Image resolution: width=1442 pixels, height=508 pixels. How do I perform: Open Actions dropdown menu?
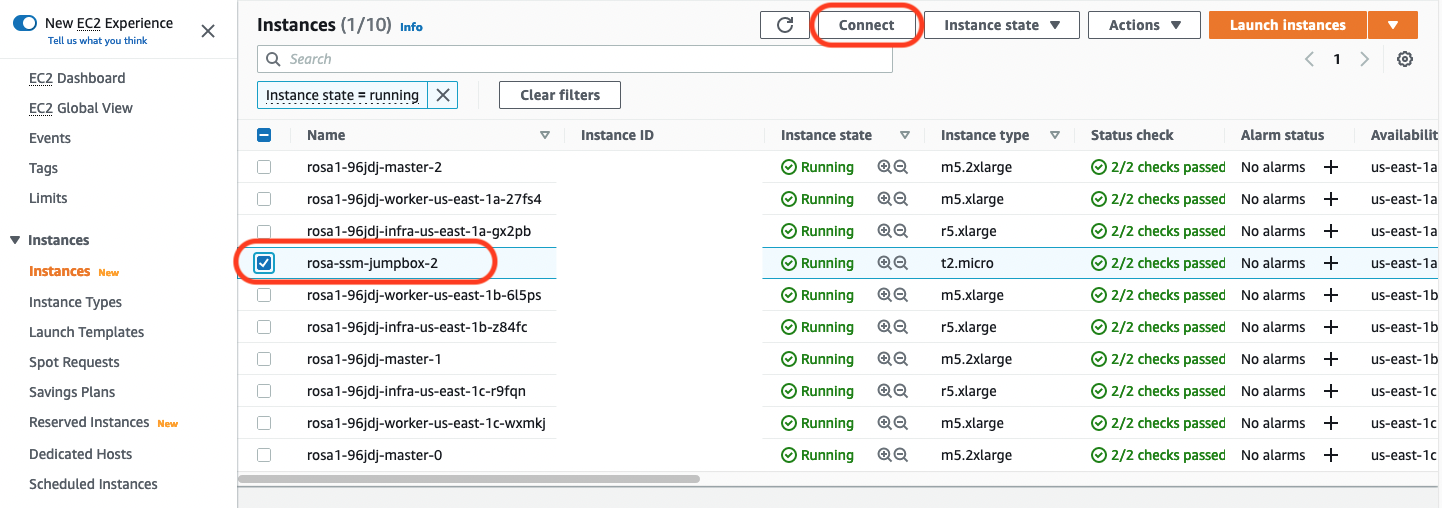tap(1144, 25)
